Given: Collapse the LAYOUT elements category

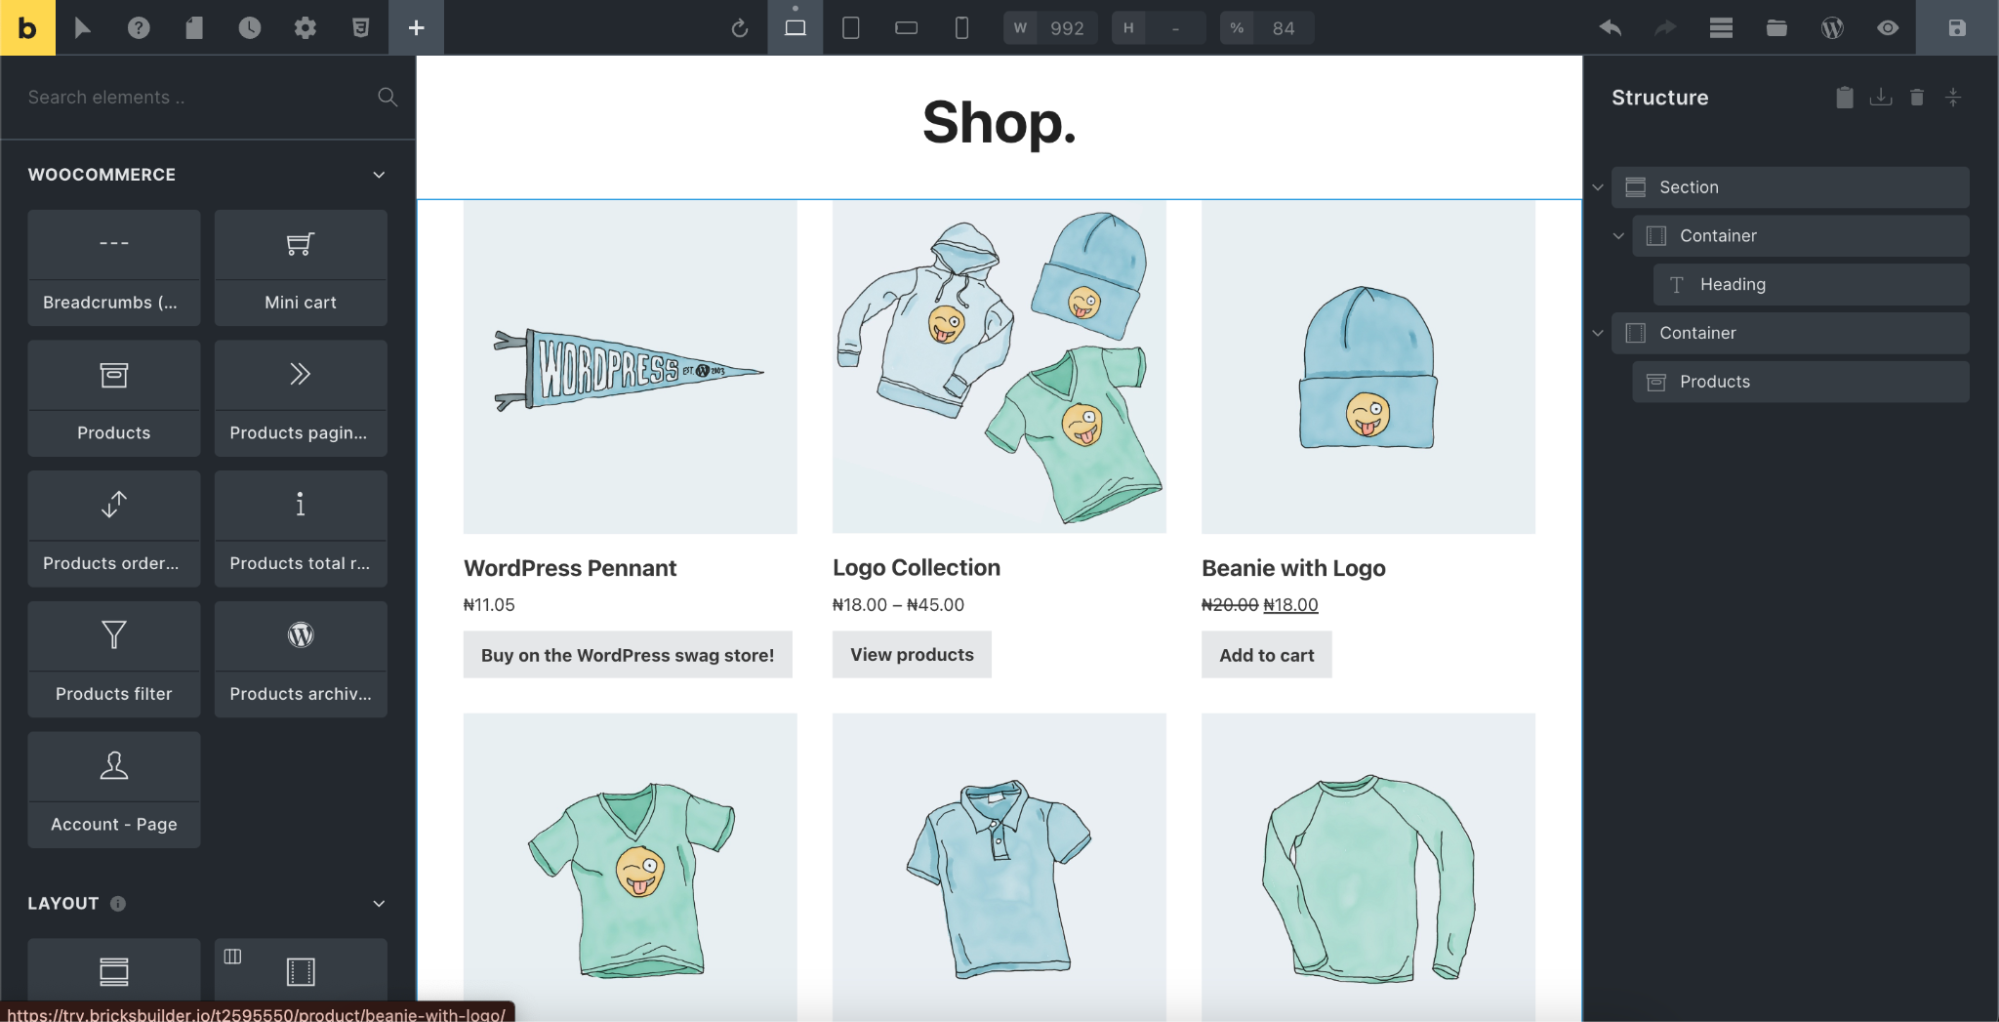Looking at the screenshot, I should [378, 903].
